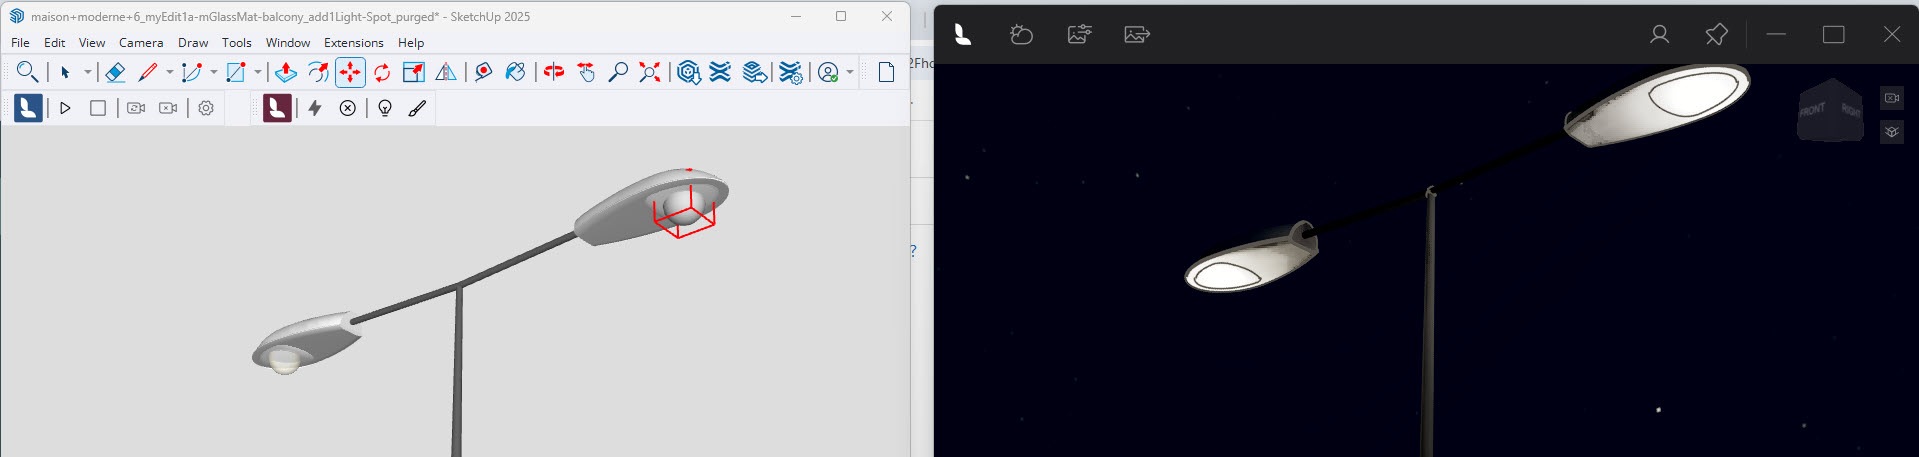Choose the Rotate tool
The image size is (1919, 457).
pos(382,72)
